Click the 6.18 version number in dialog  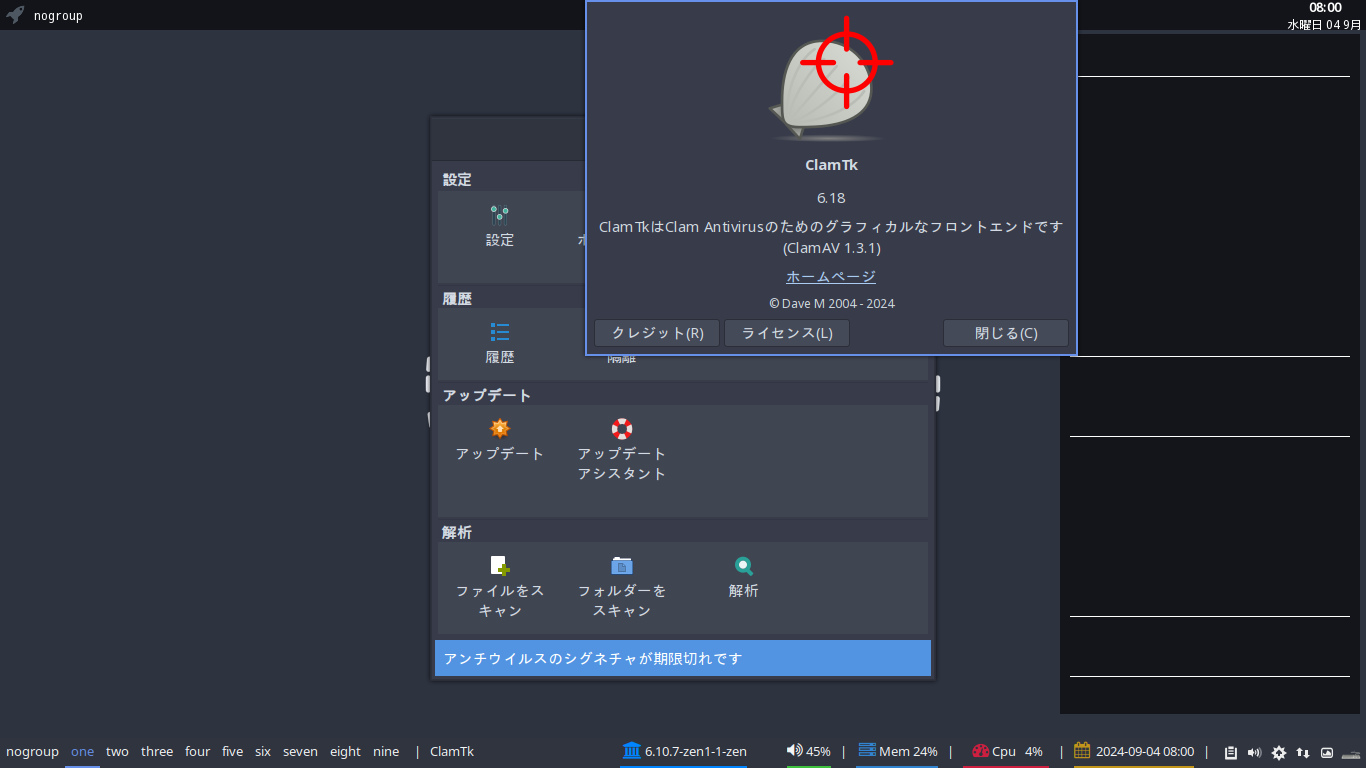831,198
